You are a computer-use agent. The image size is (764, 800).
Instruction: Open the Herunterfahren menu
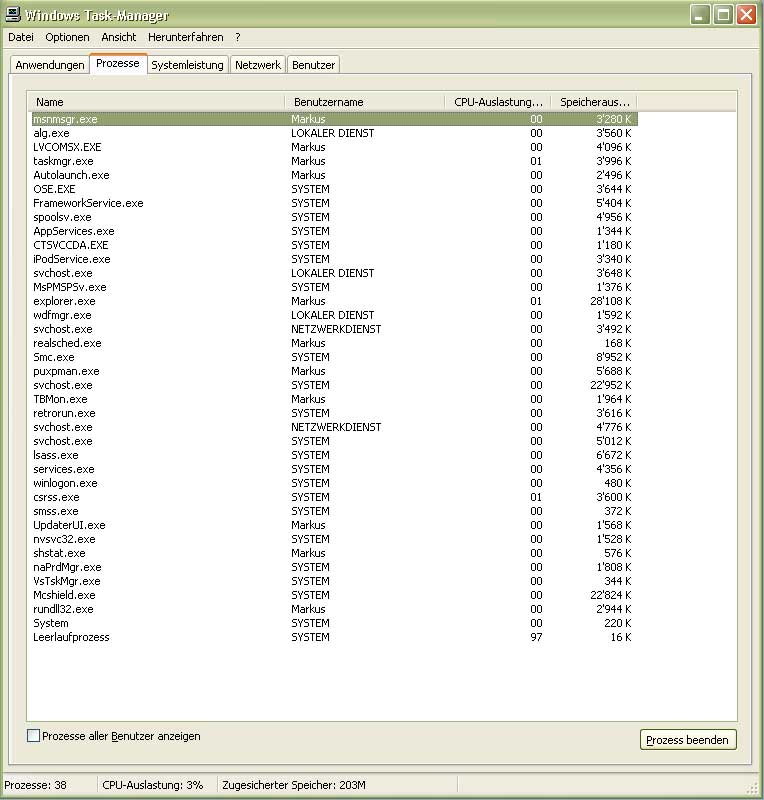(186, 37)
